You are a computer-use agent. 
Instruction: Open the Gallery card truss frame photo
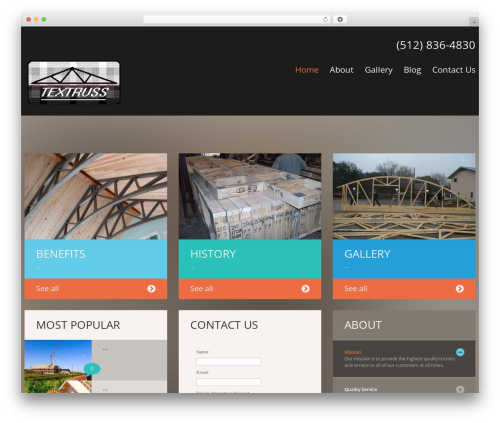pos(404,196)
